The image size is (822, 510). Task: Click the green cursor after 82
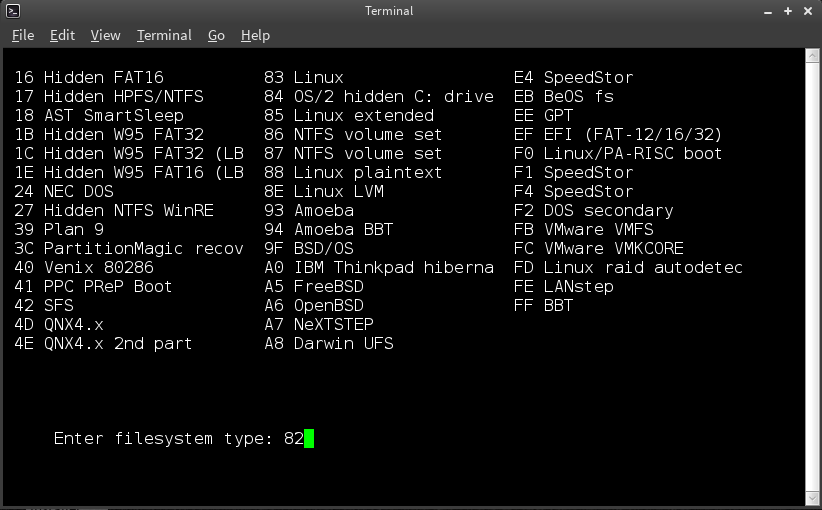309,438
